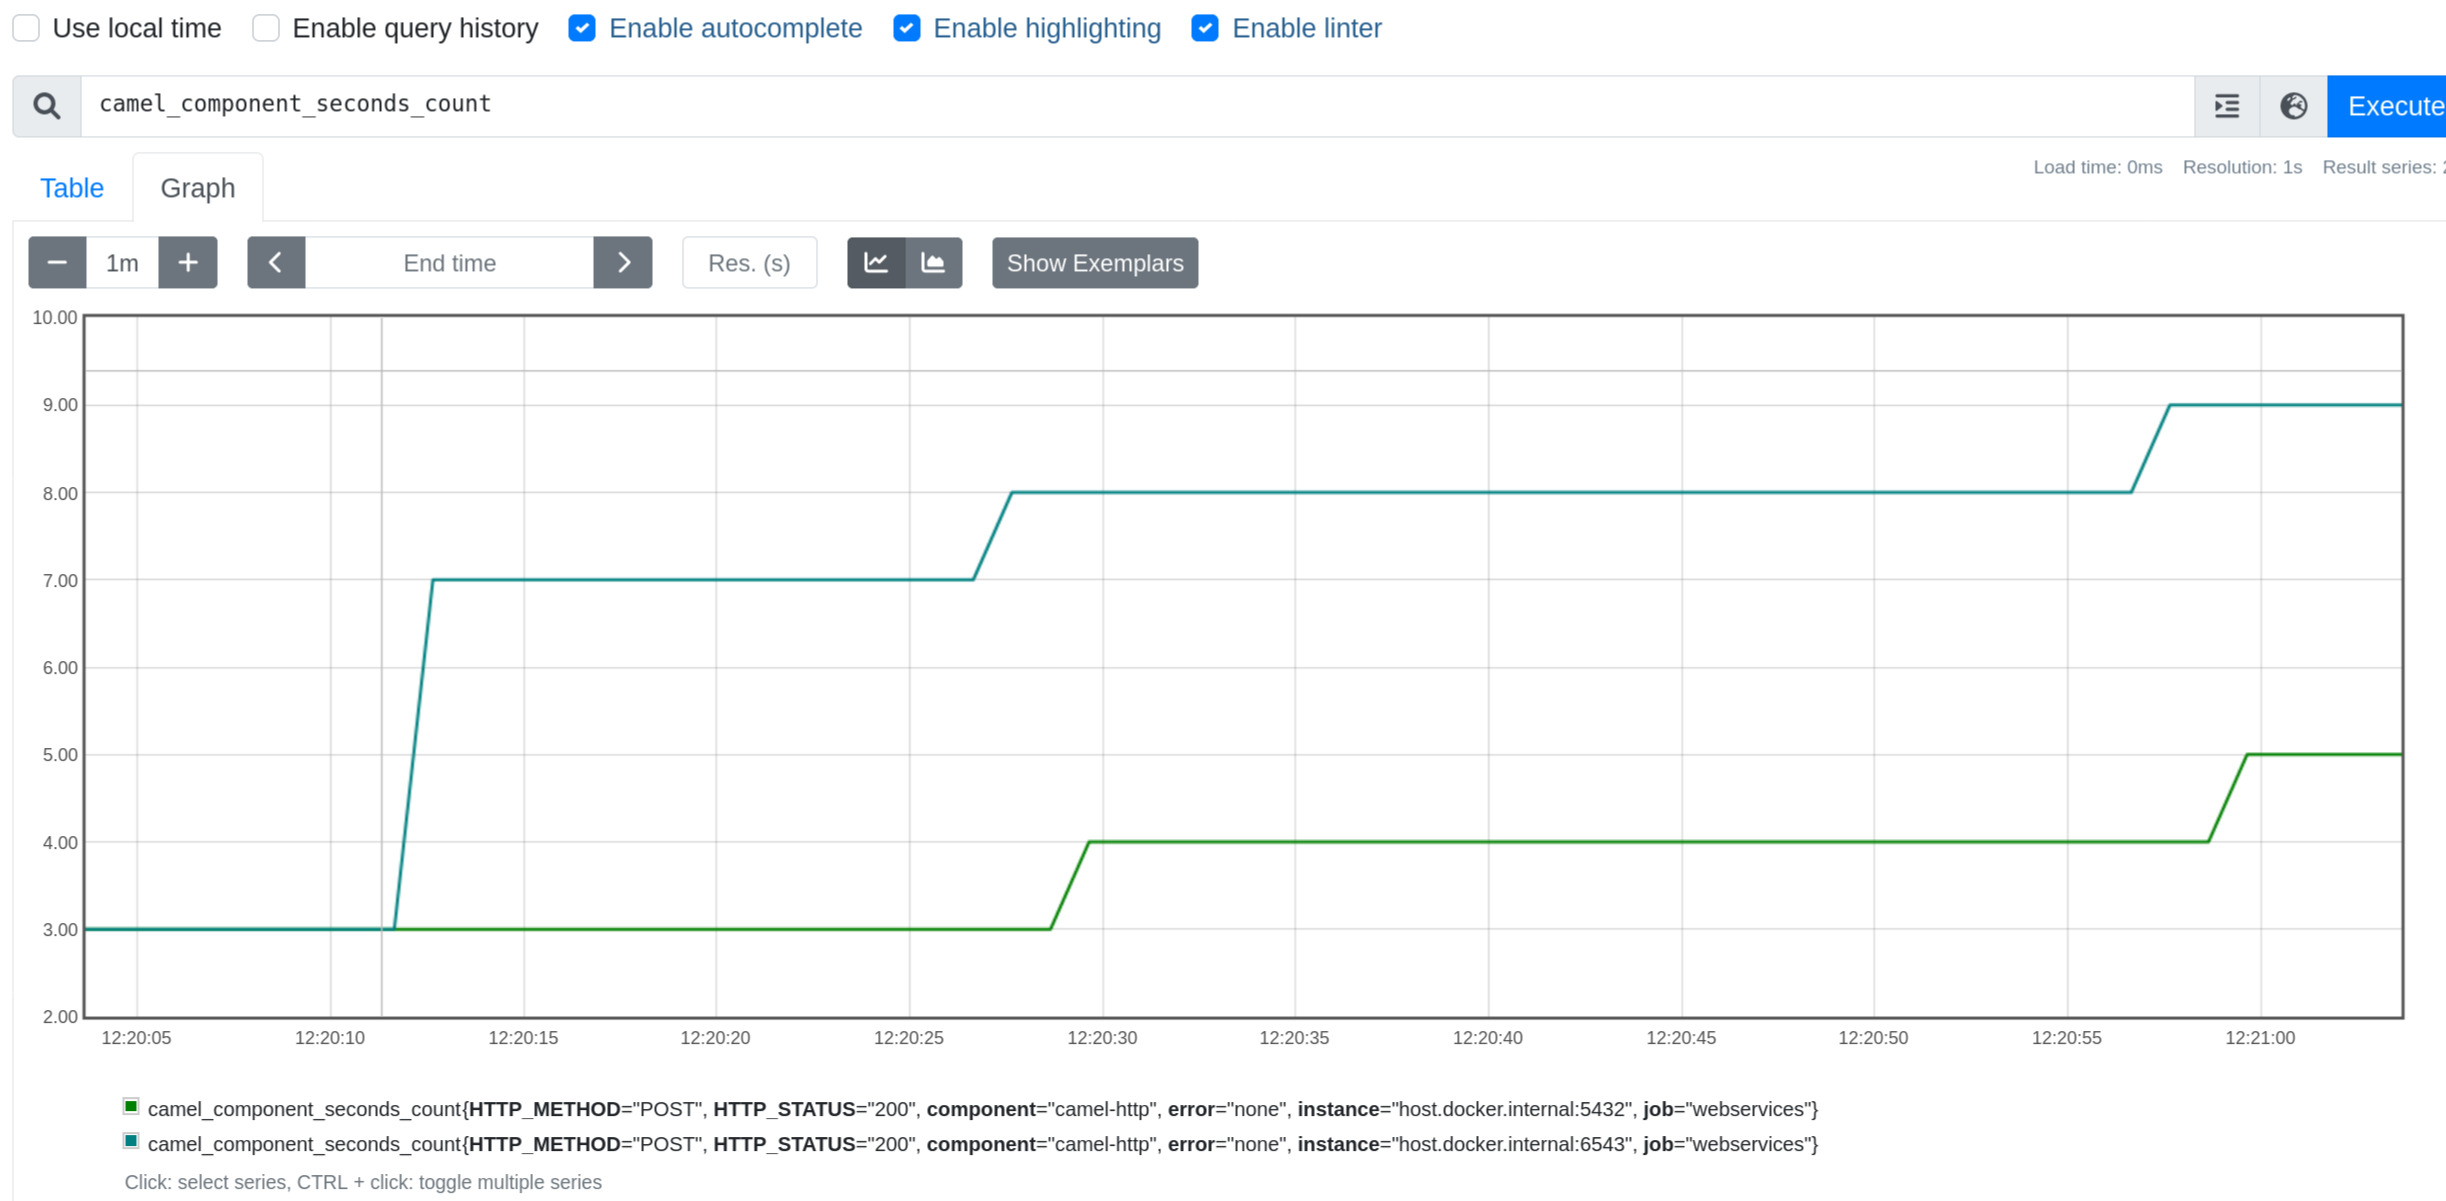
Task: Switch to stacked graph display icon
Action: point(932,262)
